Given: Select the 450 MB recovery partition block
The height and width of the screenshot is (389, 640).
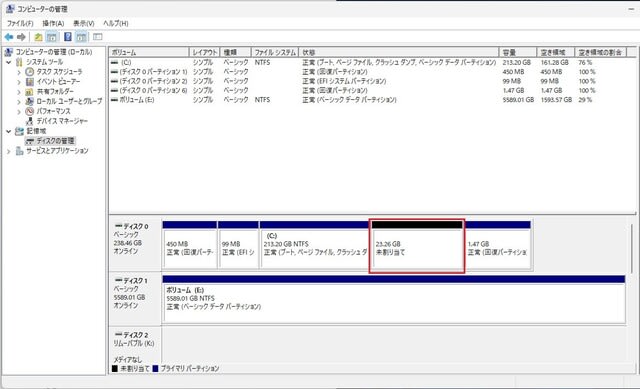Looking at the screenshot, I should tap(189, 245).
